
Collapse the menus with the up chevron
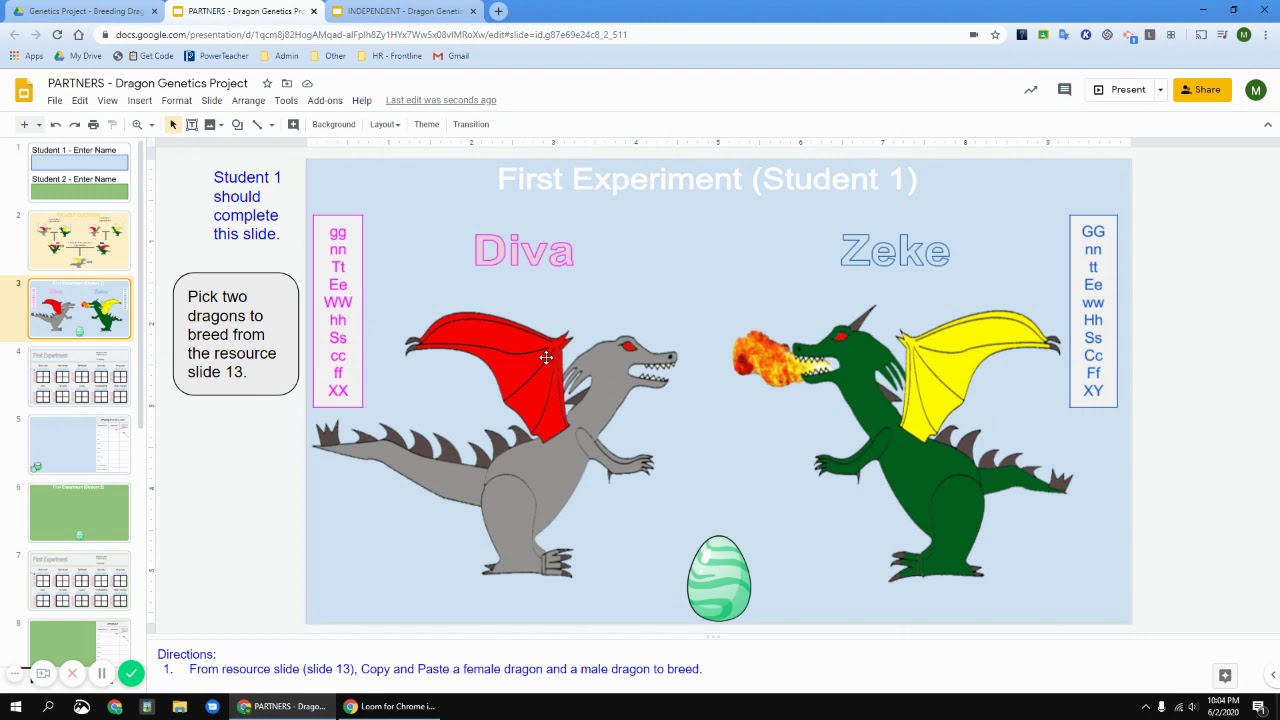[x=1268, y=124]
